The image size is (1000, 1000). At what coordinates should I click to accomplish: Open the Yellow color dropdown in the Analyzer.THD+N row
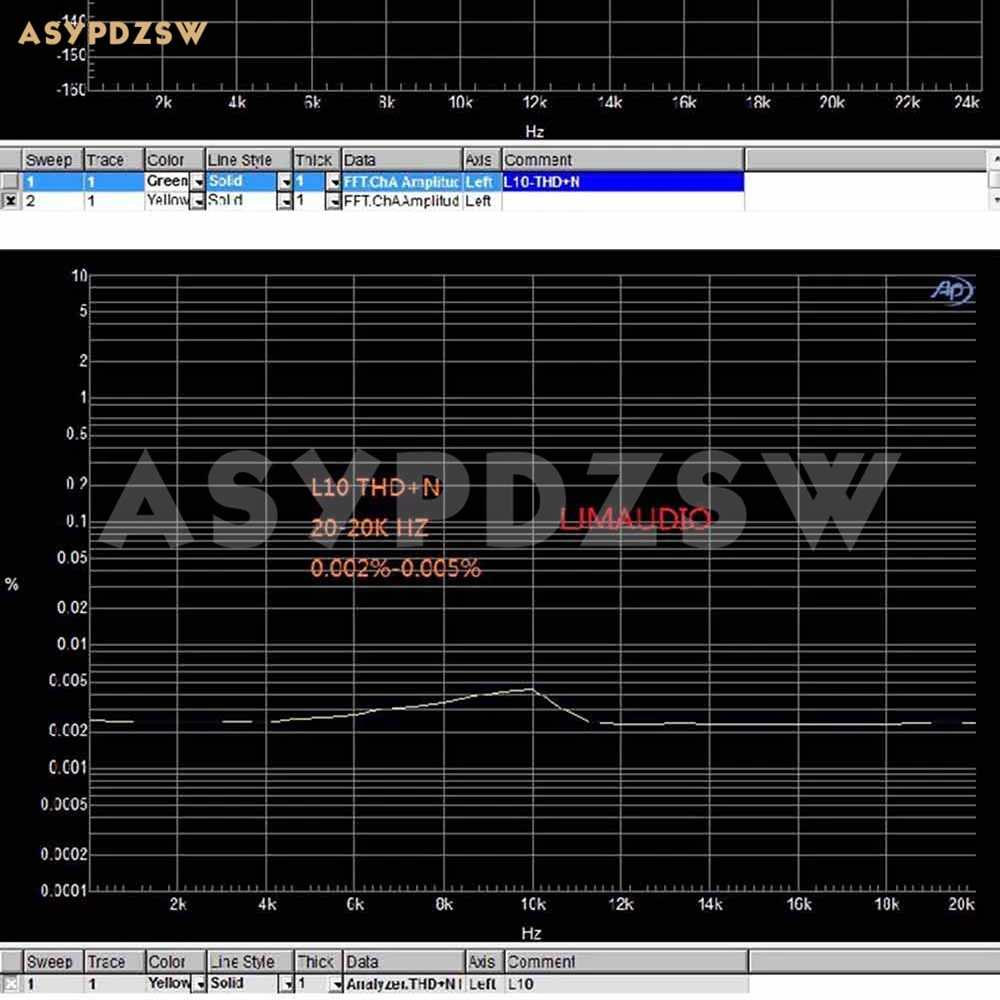(200, 985)
